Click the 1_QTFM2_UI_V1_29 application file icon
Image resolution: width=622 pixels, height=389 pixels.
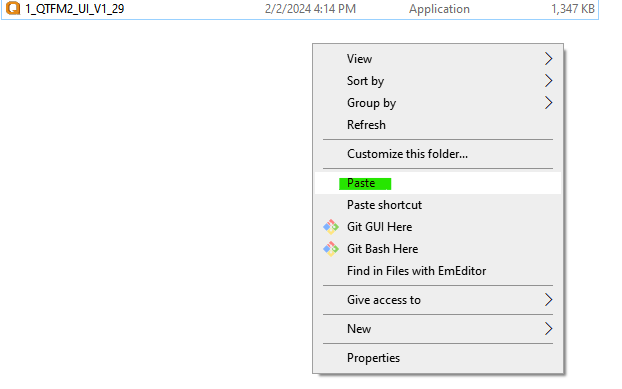coord(13,8)
